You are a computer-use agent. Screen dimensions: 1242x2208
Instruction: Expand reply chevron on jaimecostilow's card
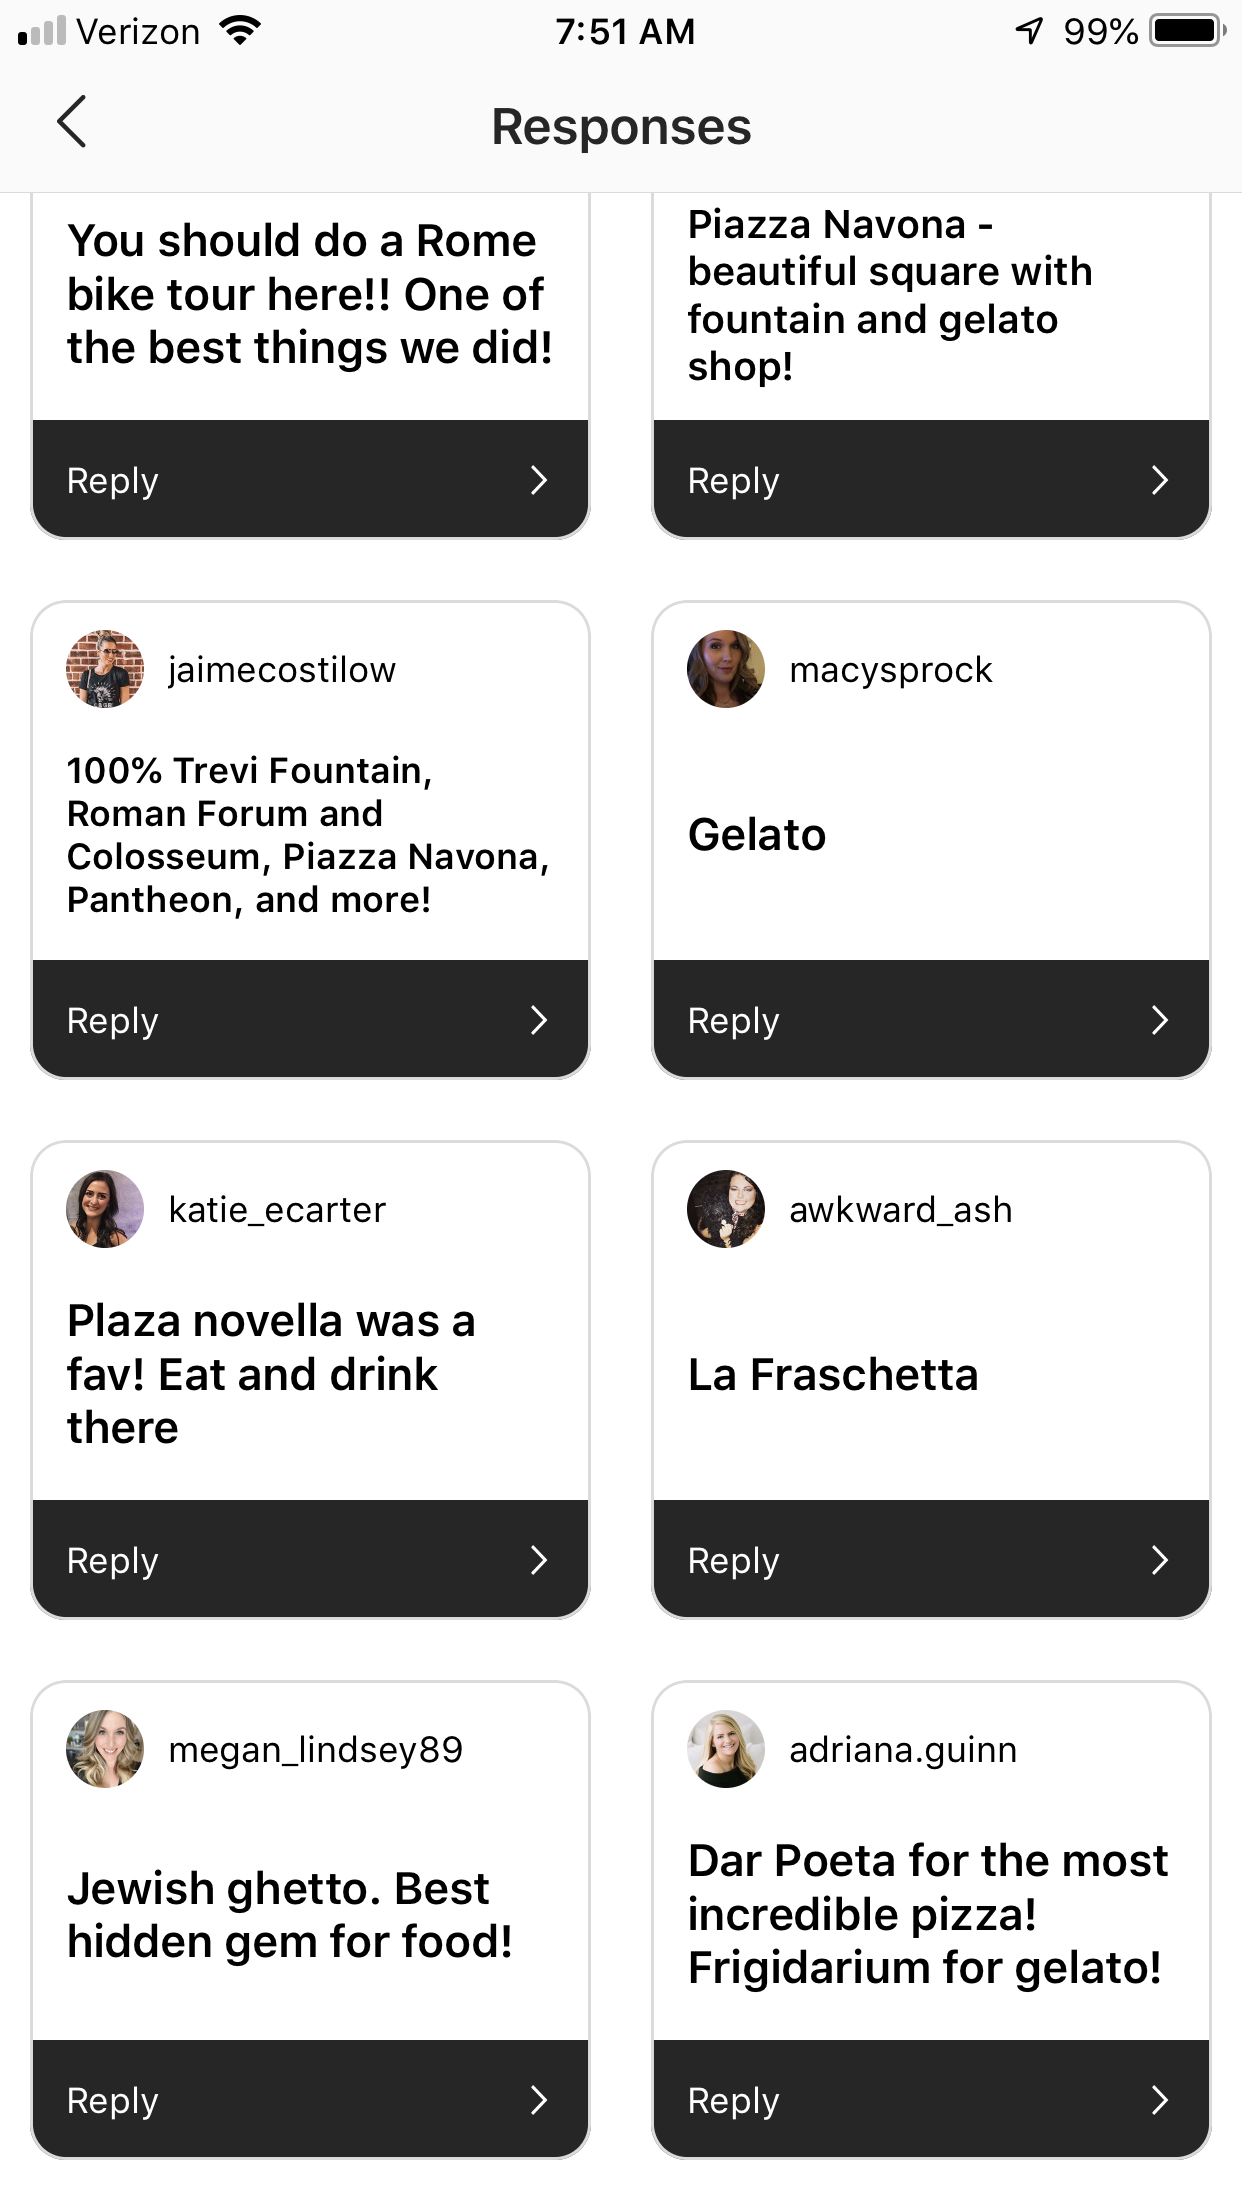pos(539,1020)
